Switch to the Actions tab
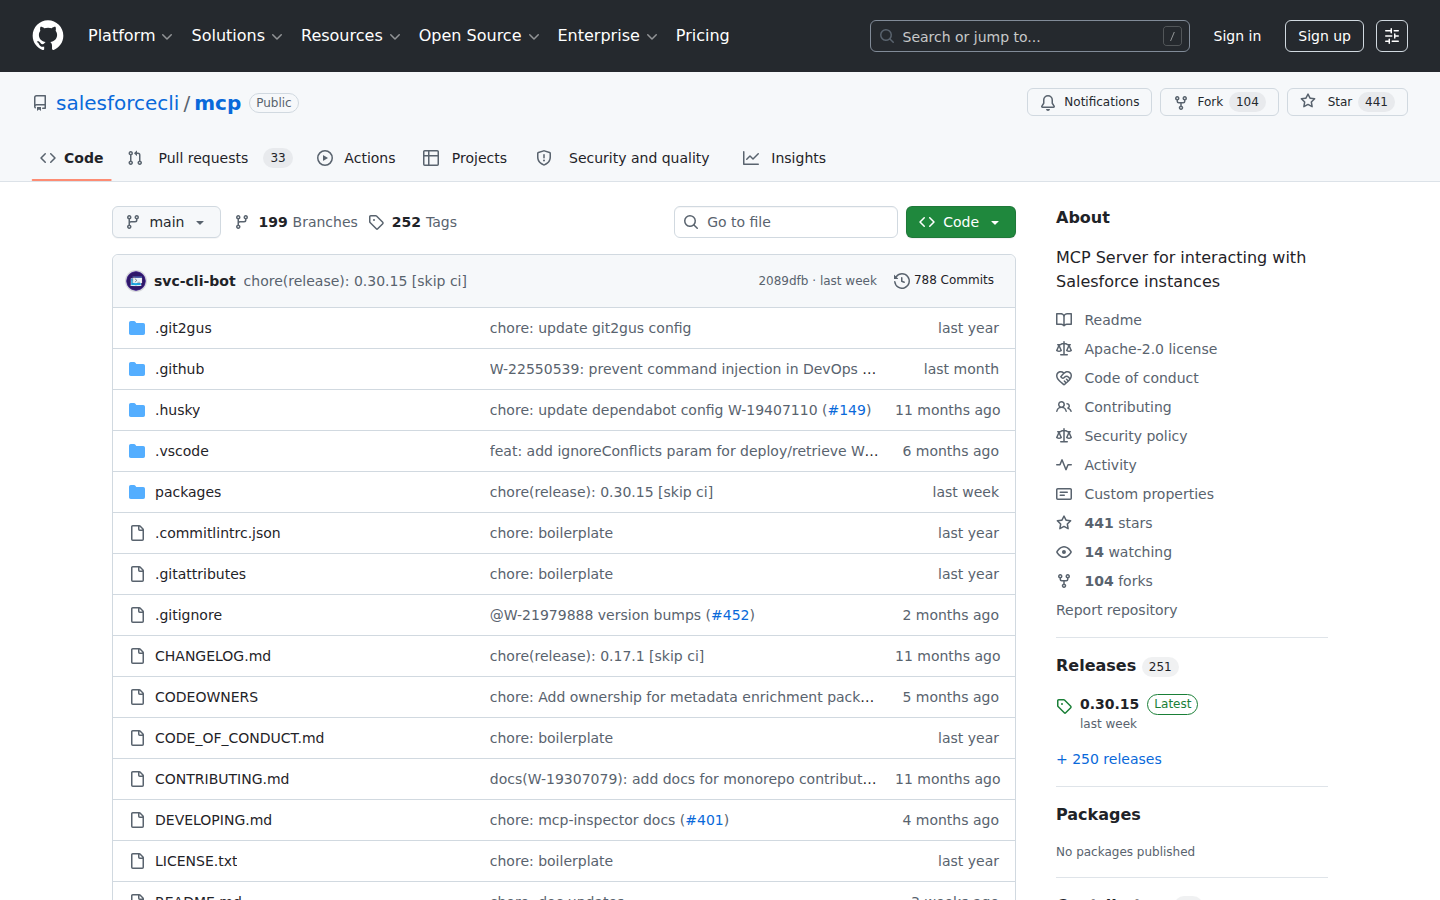 click(x=356, y=158)
